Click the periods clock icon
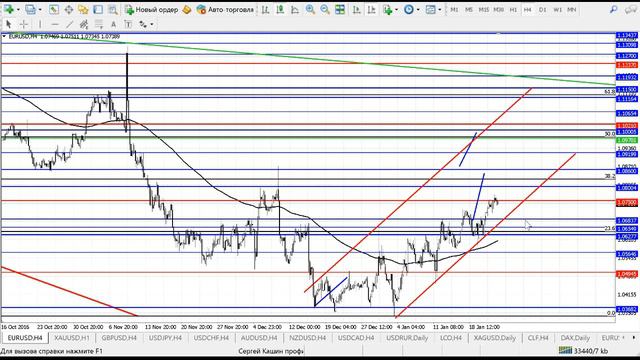Viewport: 640px width, 360px height. pyautogui.click(x=409, y=9)
